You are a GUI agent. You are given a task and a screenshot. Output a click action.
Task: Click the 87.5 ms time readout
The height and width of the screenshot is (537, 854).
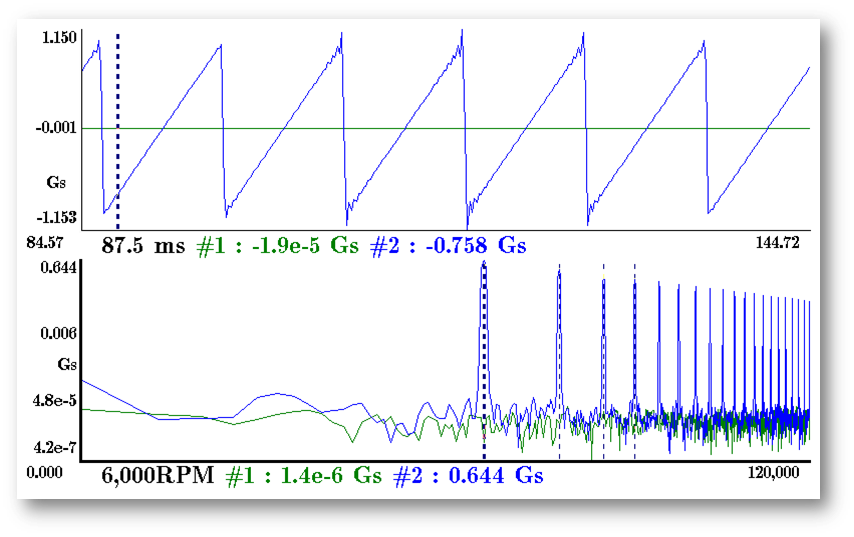(x=143, y=246)
